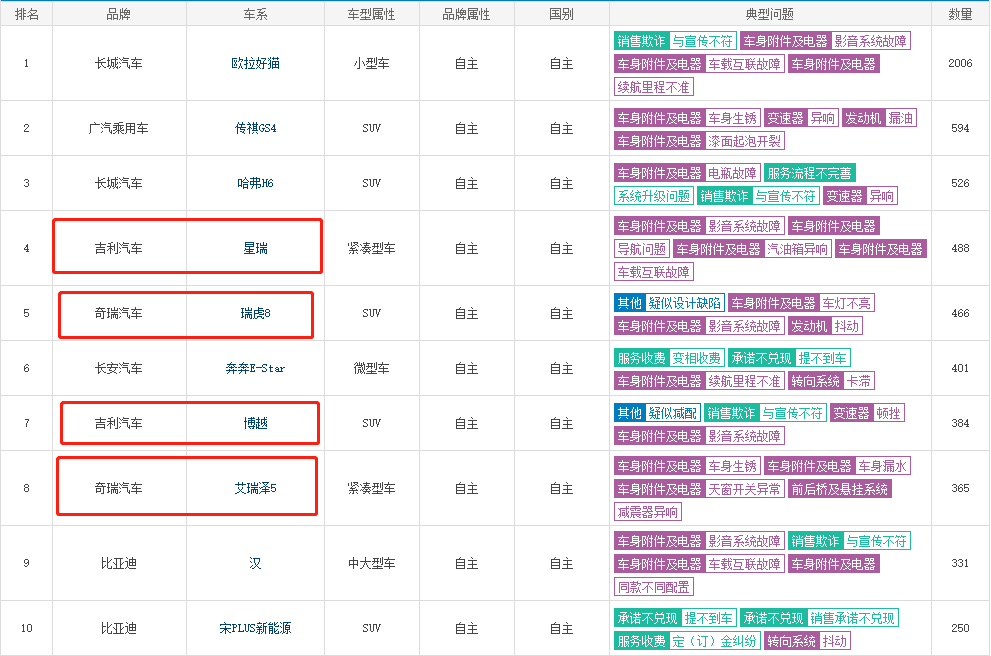Click the 国别 column header

561,14
